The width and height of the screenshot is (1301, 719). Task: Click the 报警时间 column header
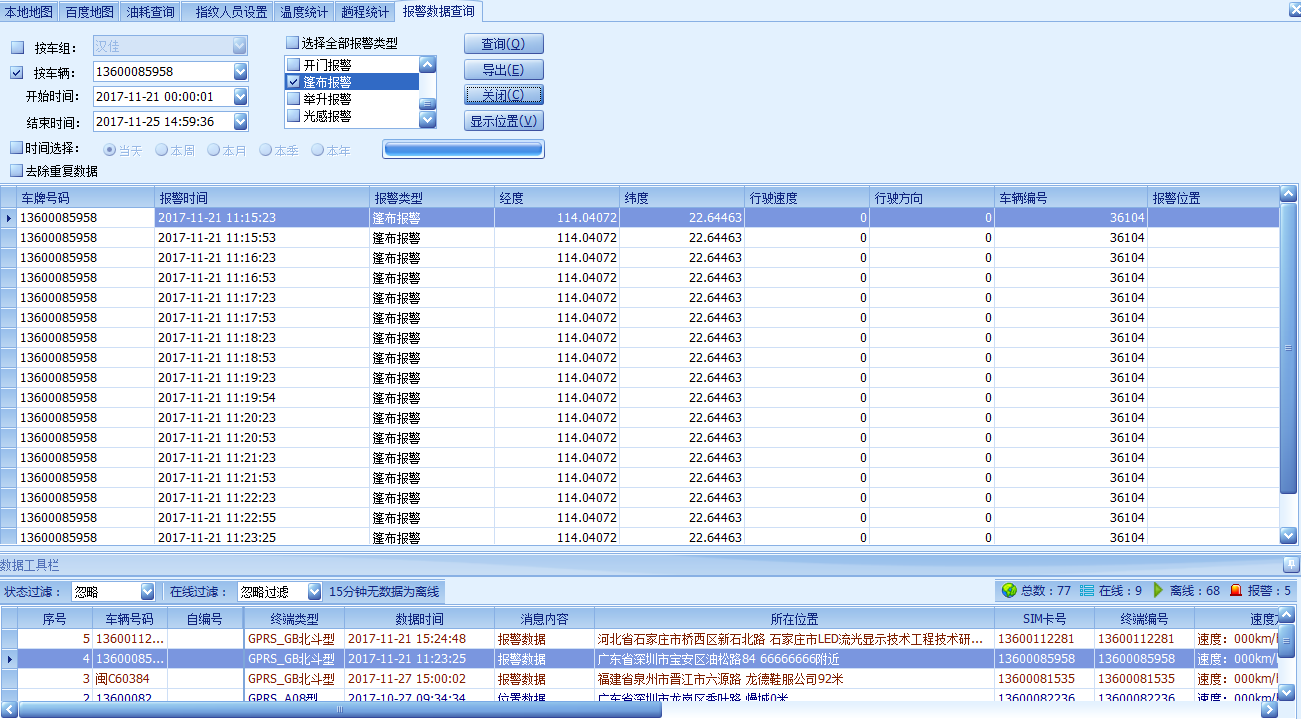pos(260,198)
